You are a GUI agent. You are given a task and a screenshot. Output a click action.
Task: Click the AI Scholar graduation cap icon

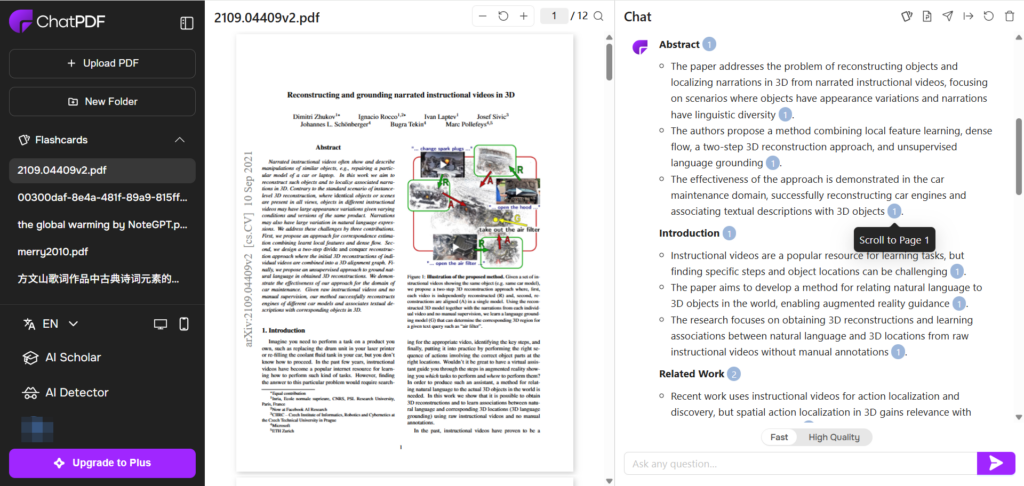pos(30,358)
